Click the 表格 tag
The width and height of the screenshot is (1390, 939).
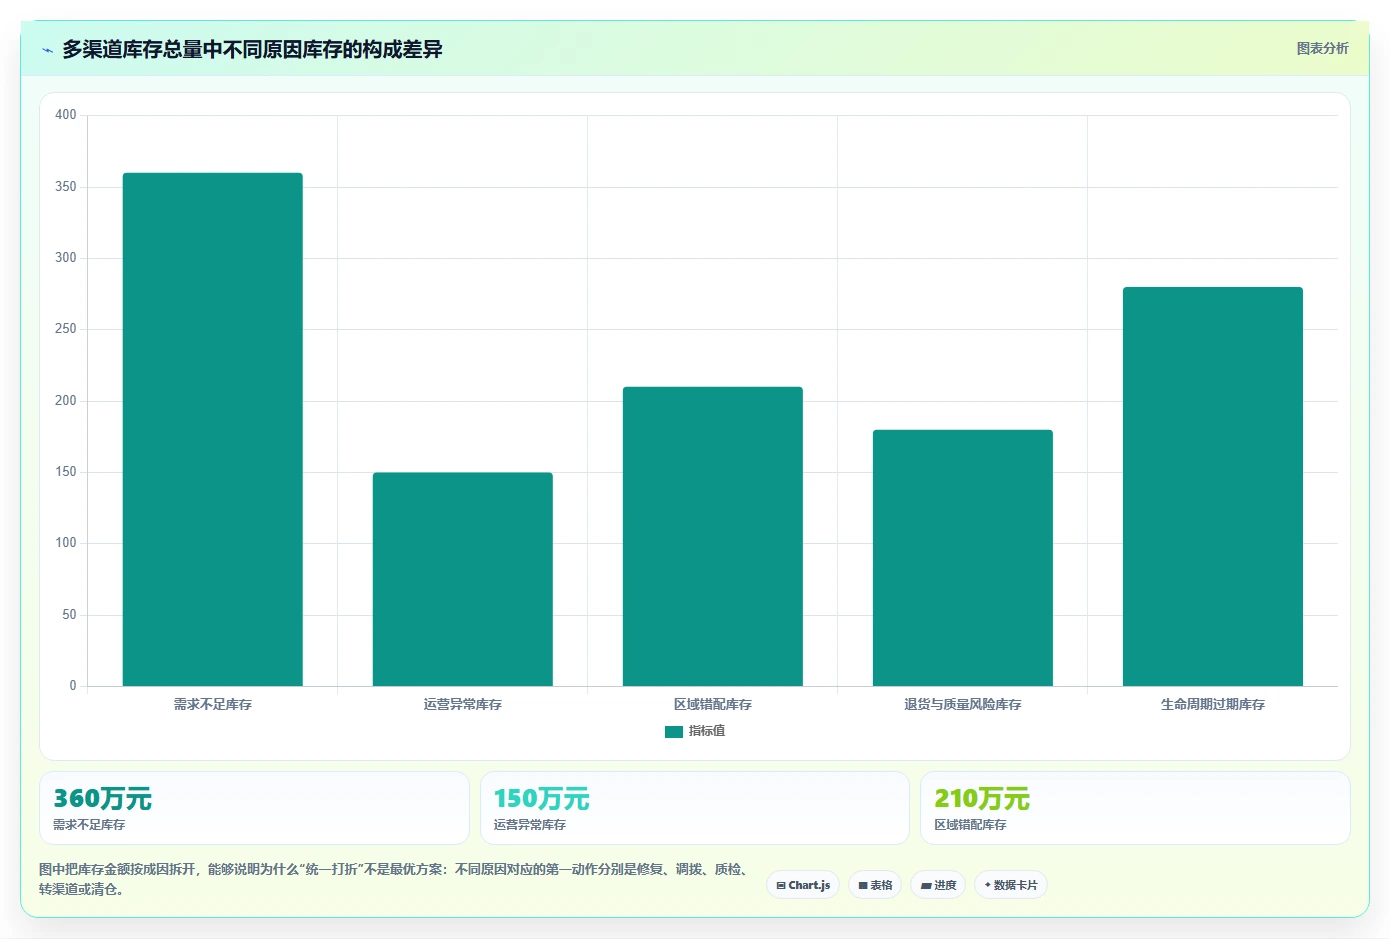(875, 885)
